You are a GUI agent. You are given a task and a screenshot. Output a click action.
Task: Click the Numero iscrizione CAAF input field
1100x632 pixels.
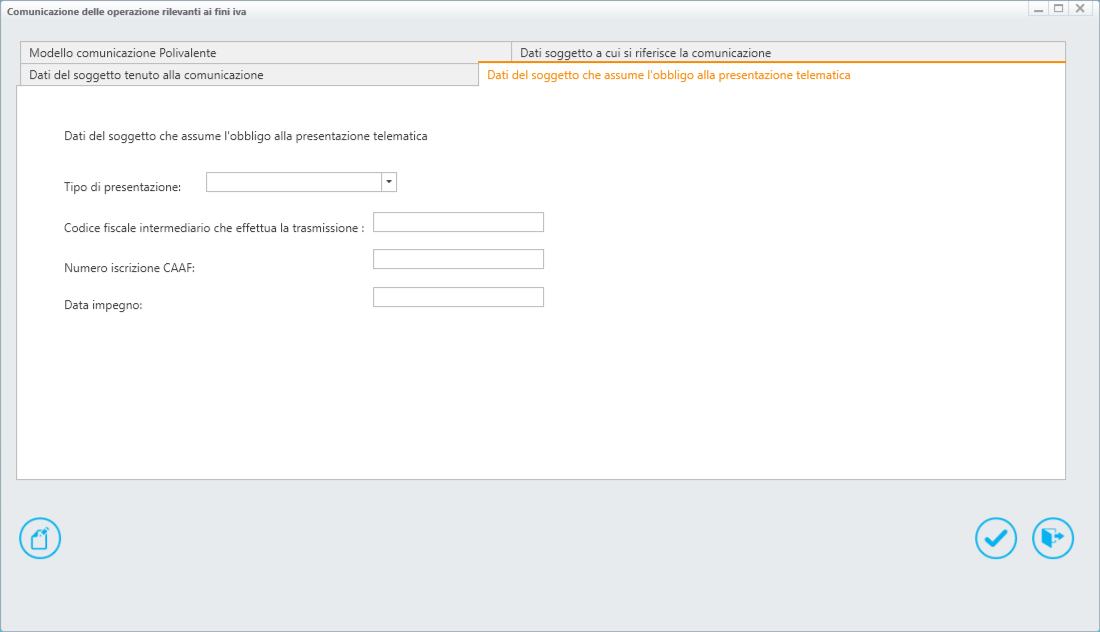click(x=458, y=259)
